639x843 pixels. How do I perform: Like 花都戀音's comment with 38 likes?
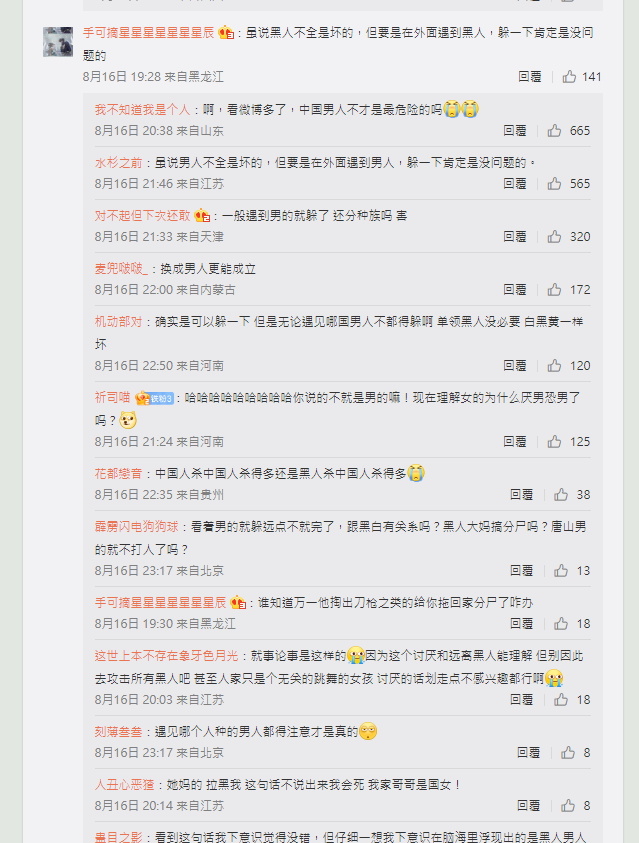pyautogui.click(x=561, y=495)
